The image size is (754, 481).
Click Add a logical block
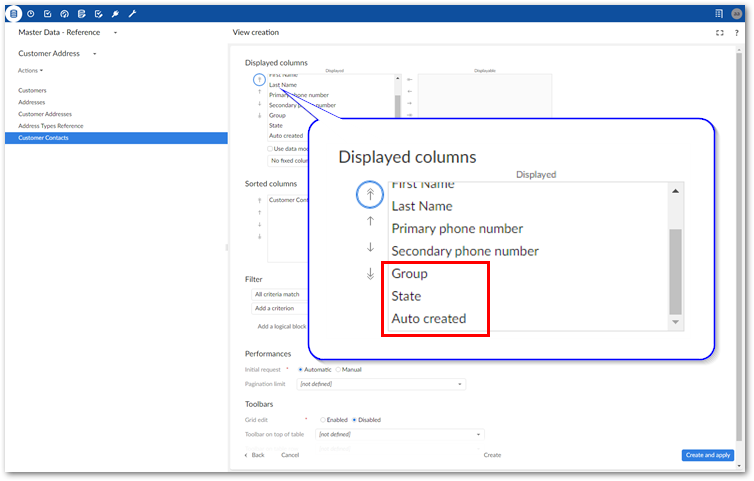click(x=282, y=327)
